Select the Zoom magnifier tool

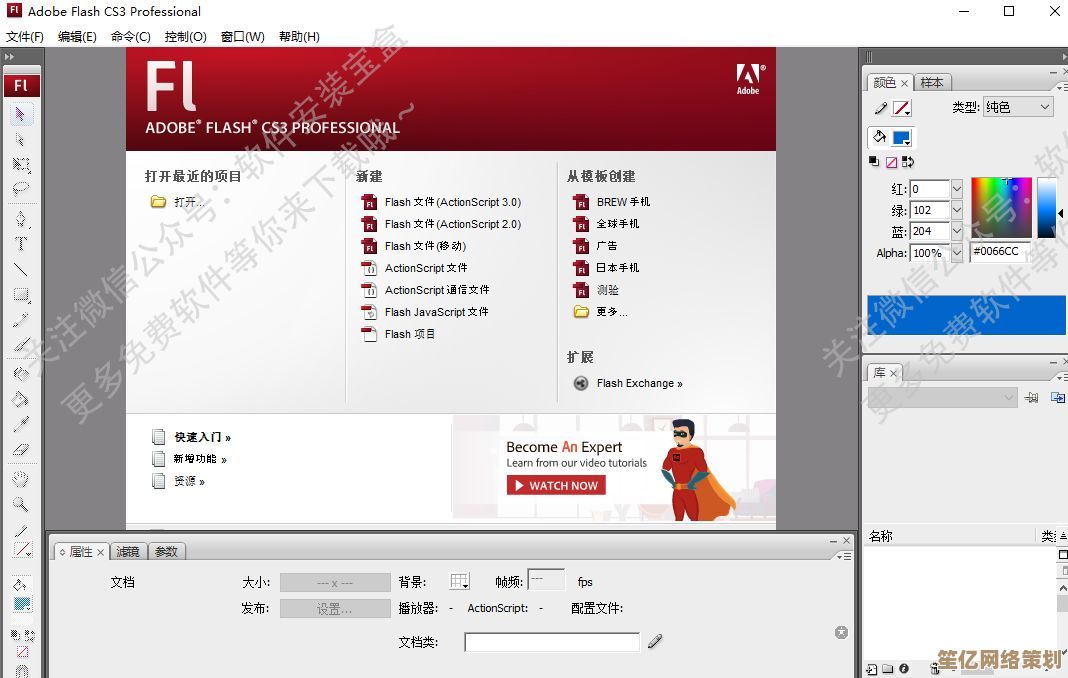(20, 504)
